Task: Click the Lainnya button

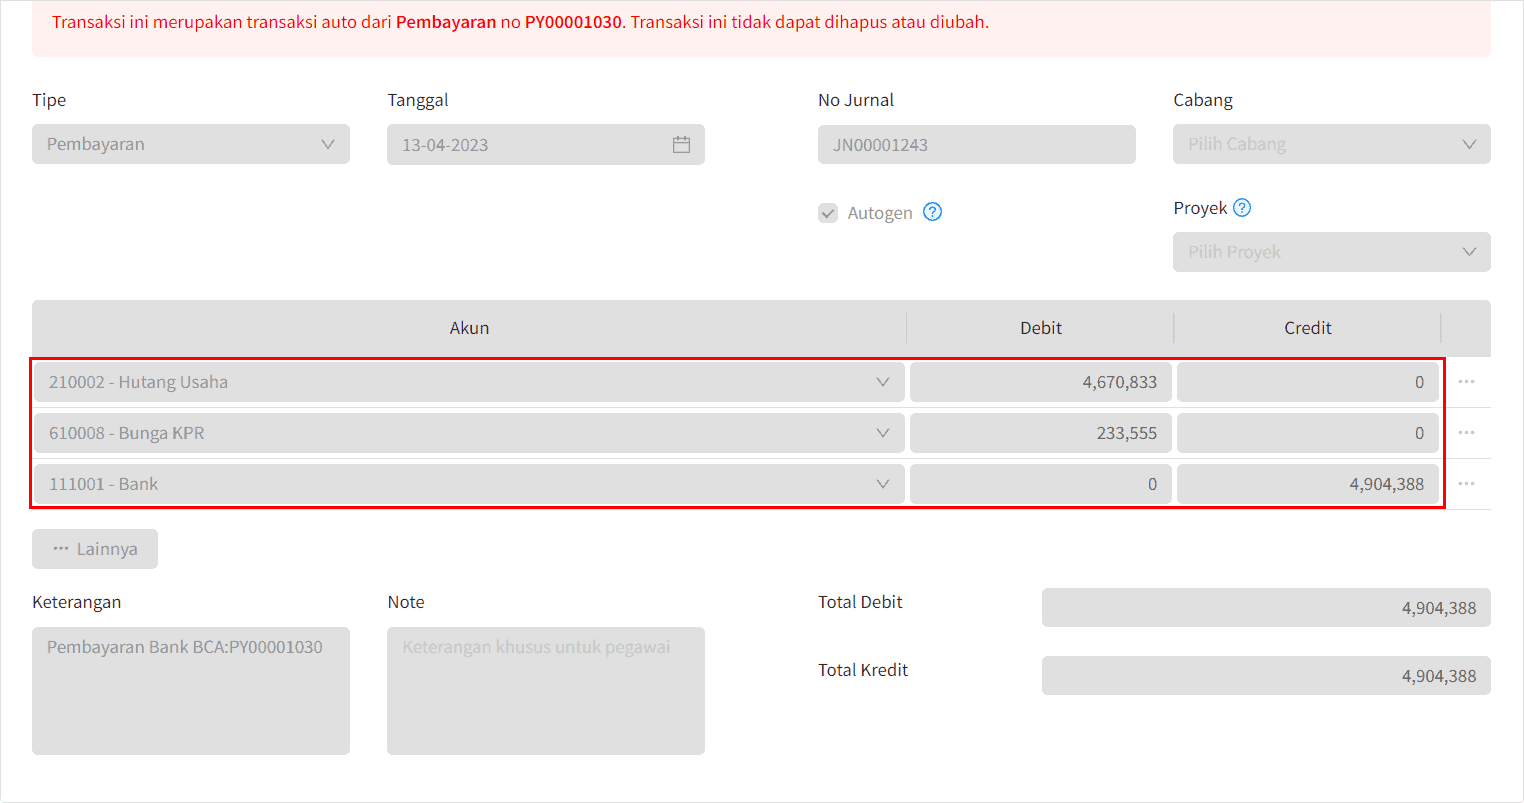Action: 95,549
